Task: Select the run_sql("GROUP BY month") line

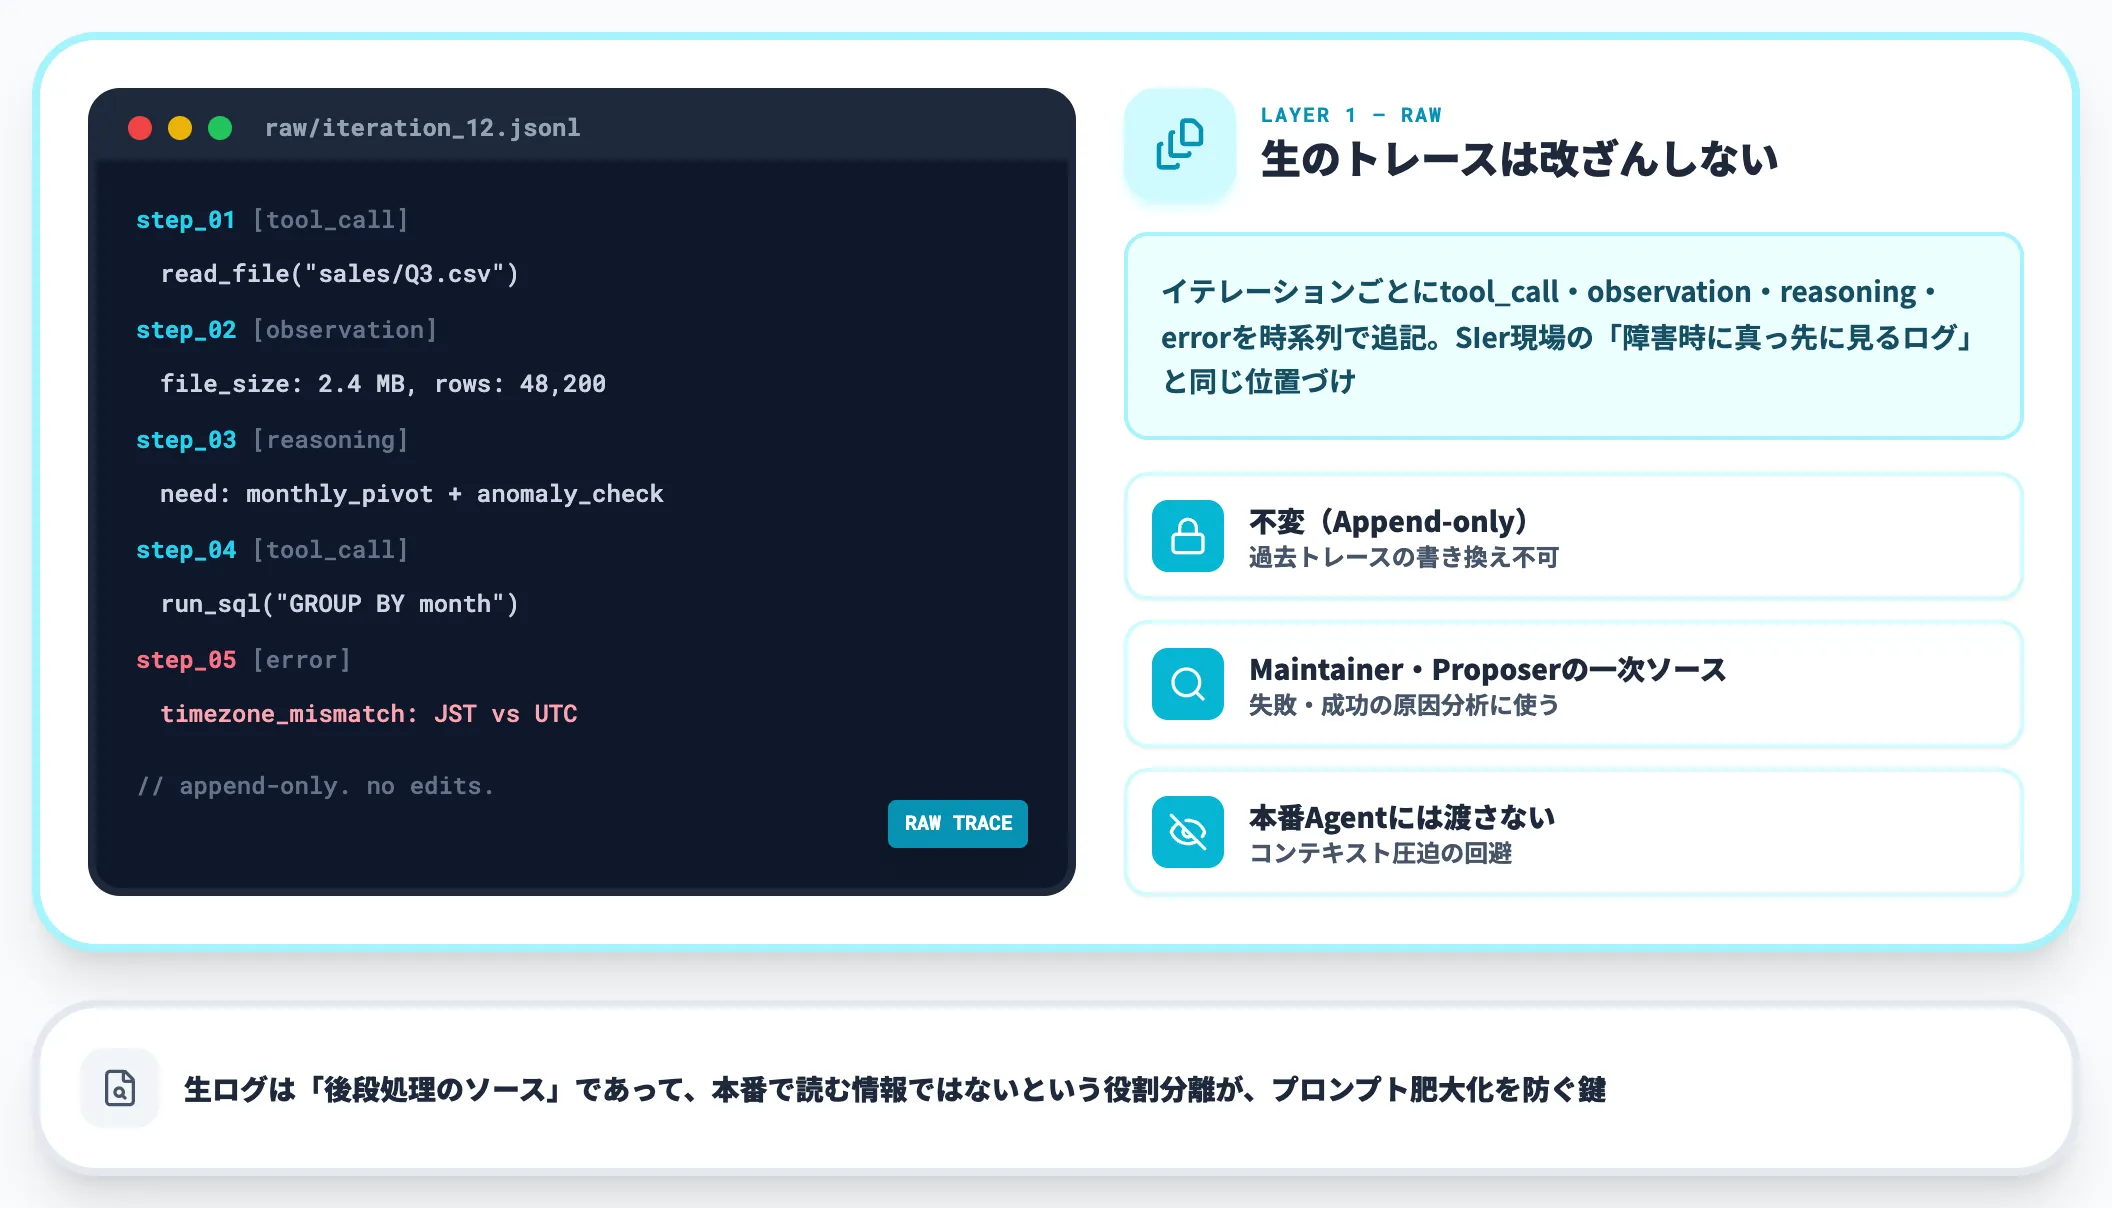Action: coord(340,604)
